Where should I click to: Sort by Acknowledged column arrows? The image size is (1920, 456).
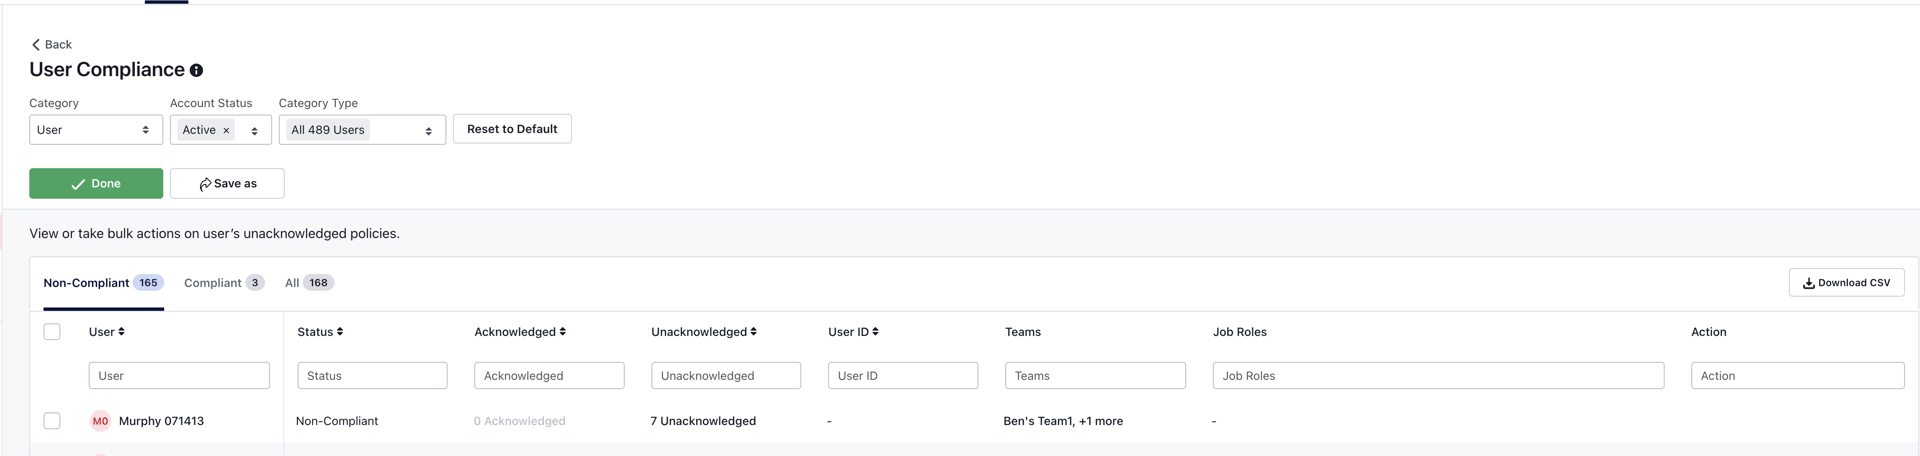pyautogui.click(x=562, y=332)
